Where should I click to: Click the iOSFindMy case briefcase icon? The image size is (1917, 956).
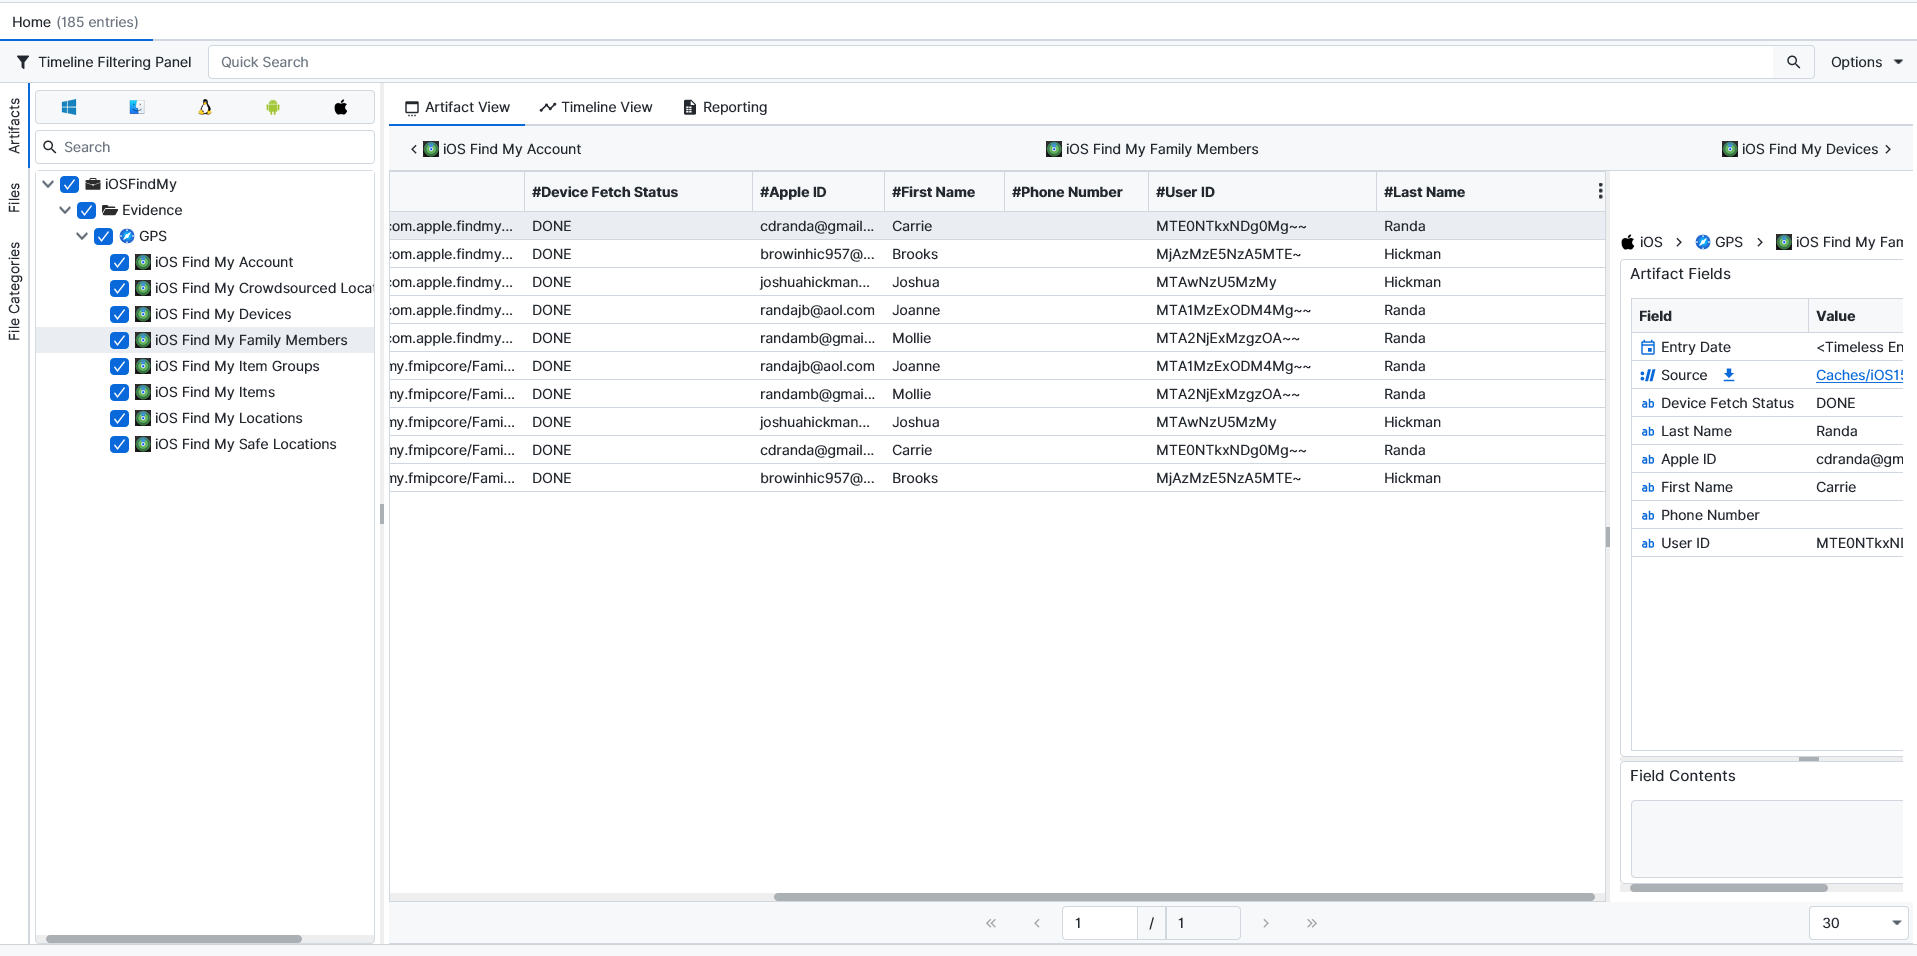pyautogui.click(x=93, y=184)
